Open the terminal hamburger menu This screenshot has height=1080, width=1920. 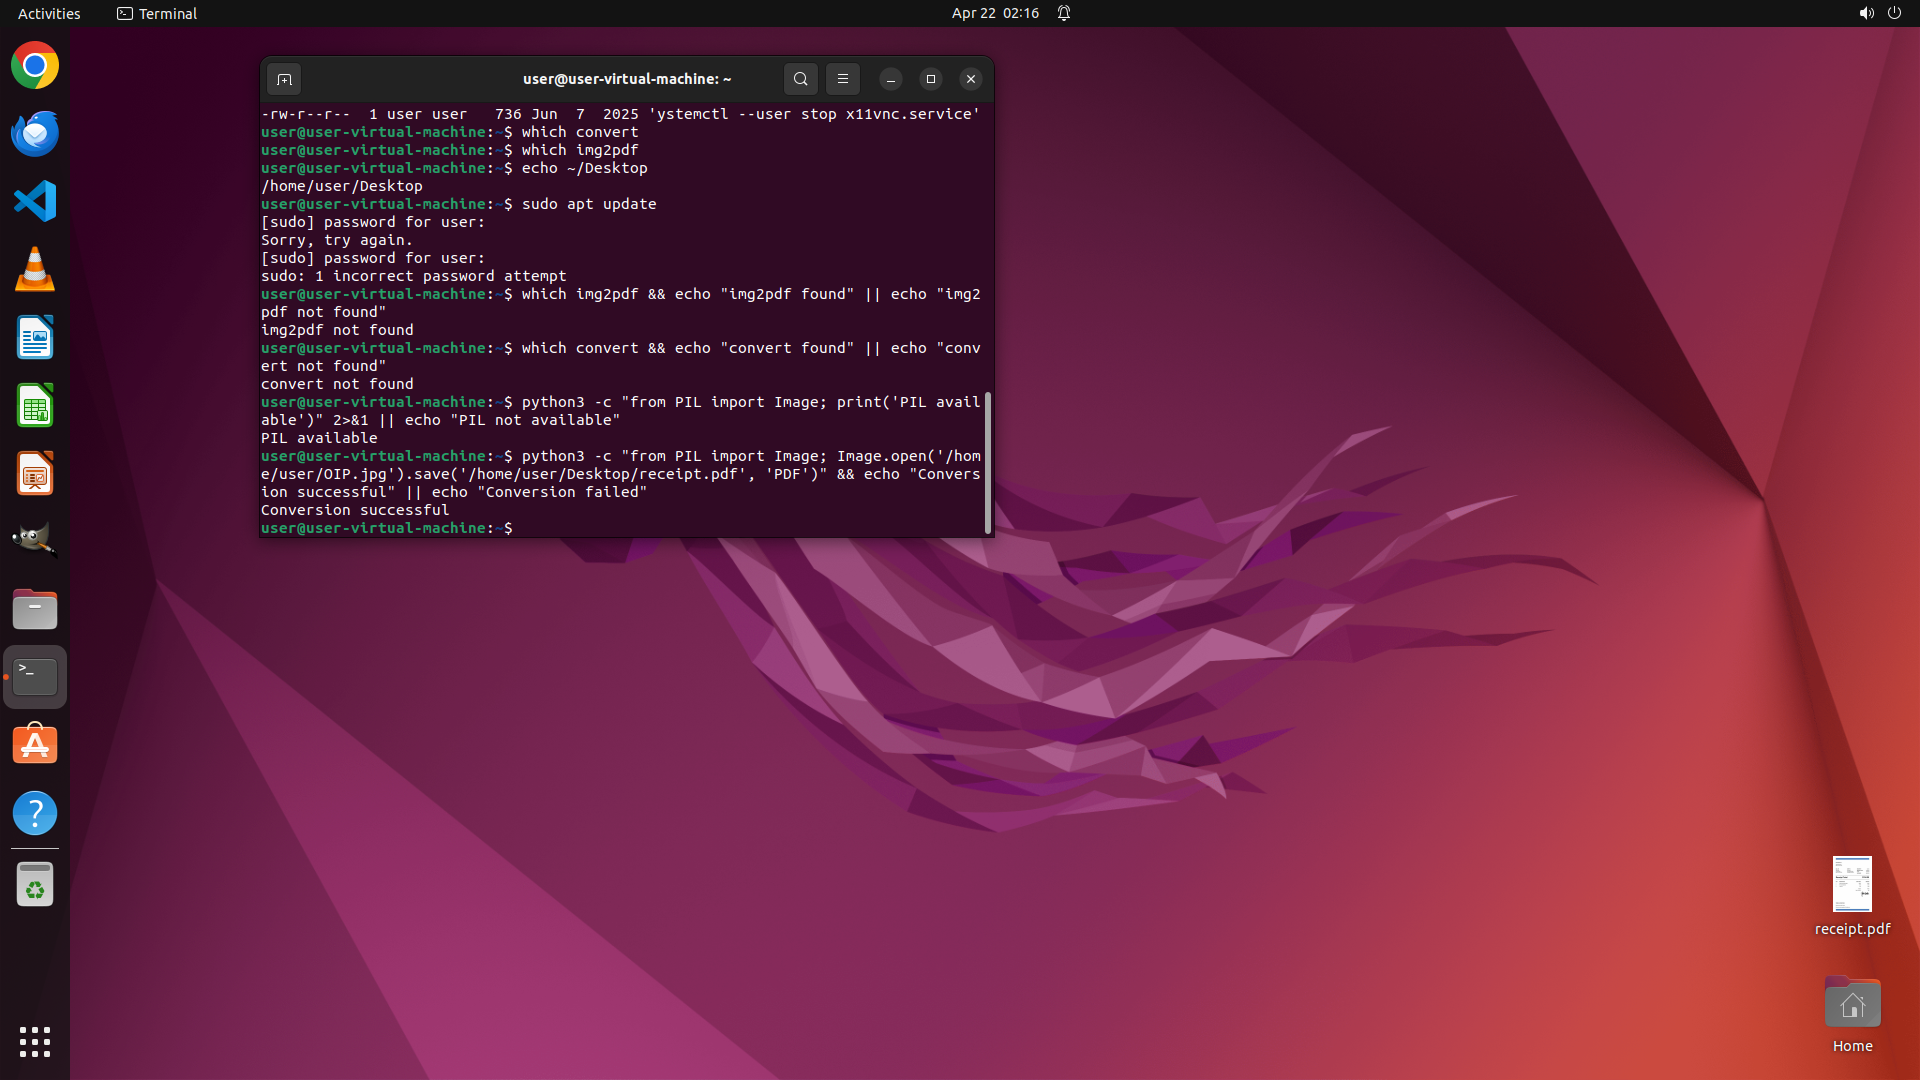click(842, 79)
